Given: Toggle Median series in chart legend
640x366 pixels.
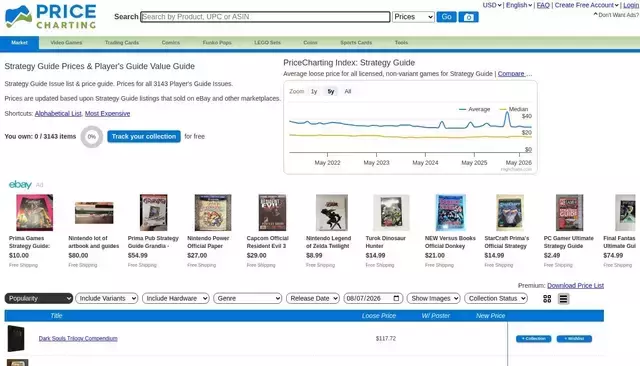Looking at the screenshot, I should pos(514,109).
